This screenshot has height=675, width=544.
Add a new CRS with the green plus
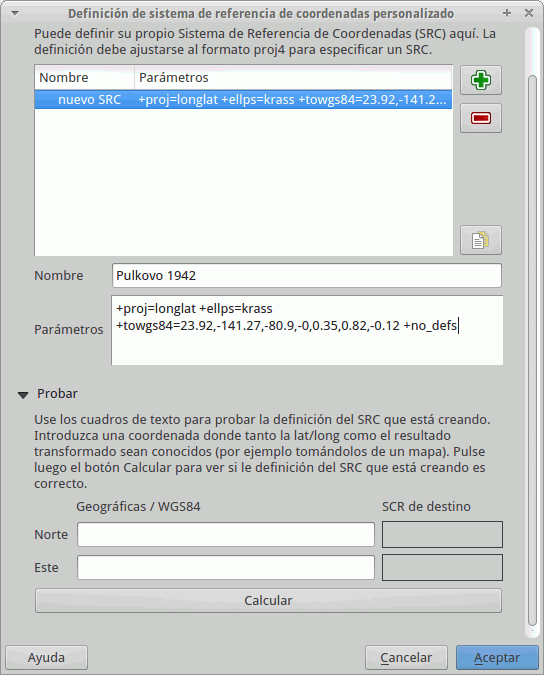click(481, 80)
